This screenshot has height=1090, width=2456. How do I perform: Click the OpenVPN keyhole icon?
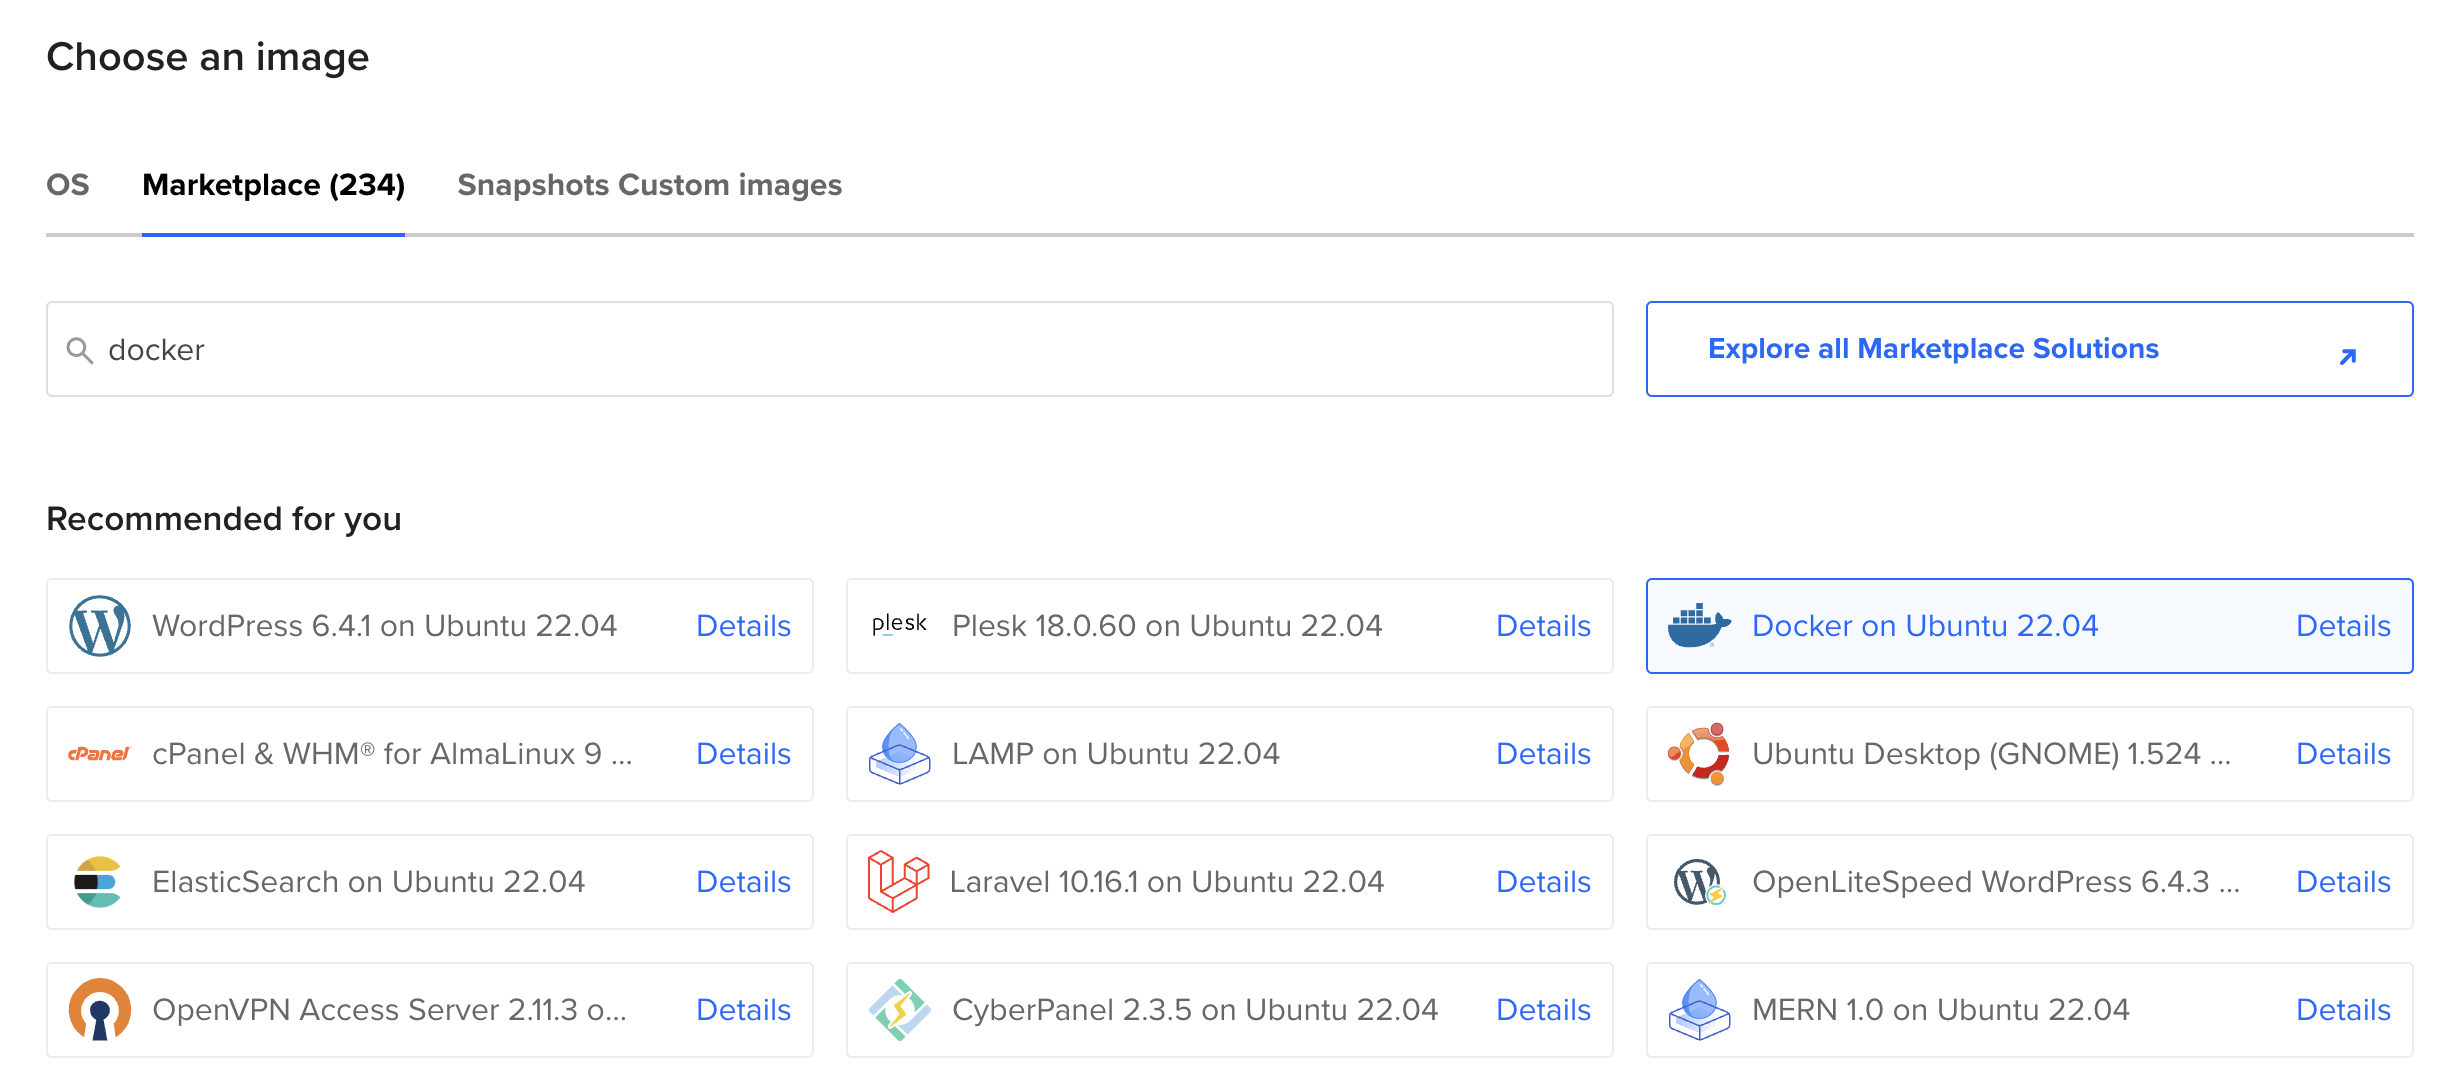point(99,1010)
